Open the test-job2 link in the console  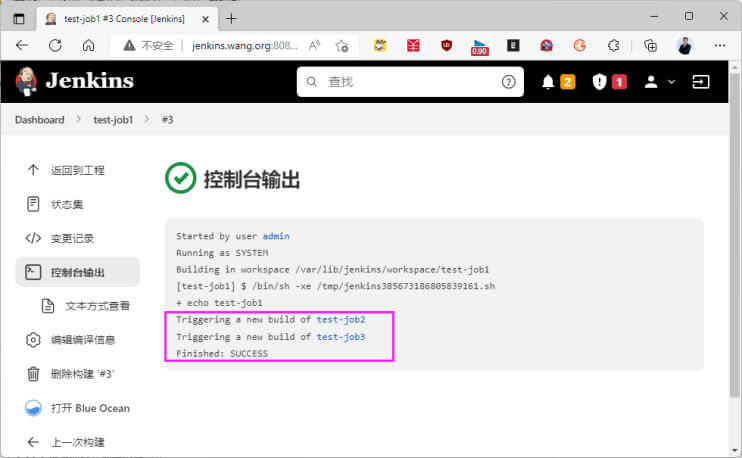(341, 320)
